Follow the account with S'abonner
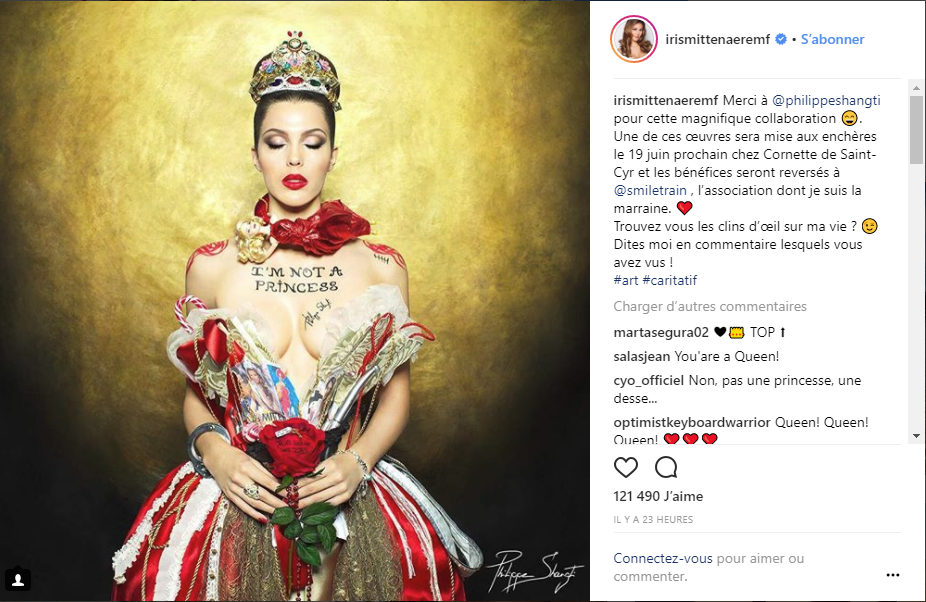Screen dimensions: 926x602 coord(832,39)
